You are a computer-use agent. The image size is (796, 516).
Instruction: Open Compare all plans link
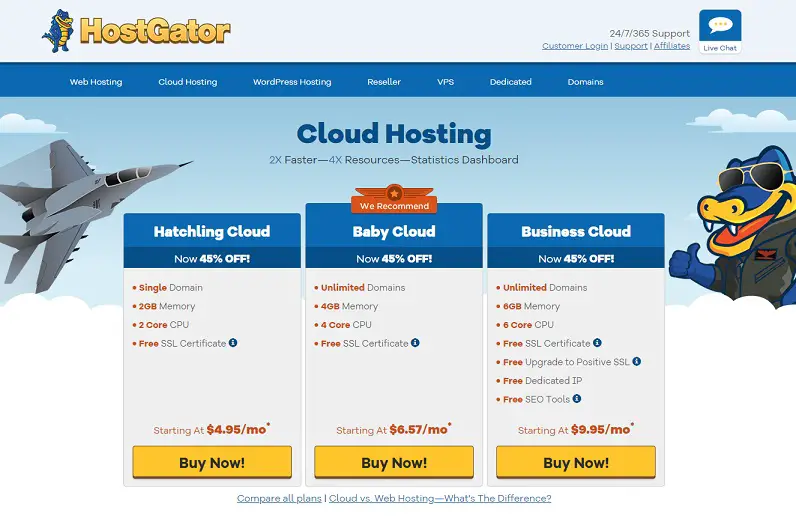(x=279, y=498)
